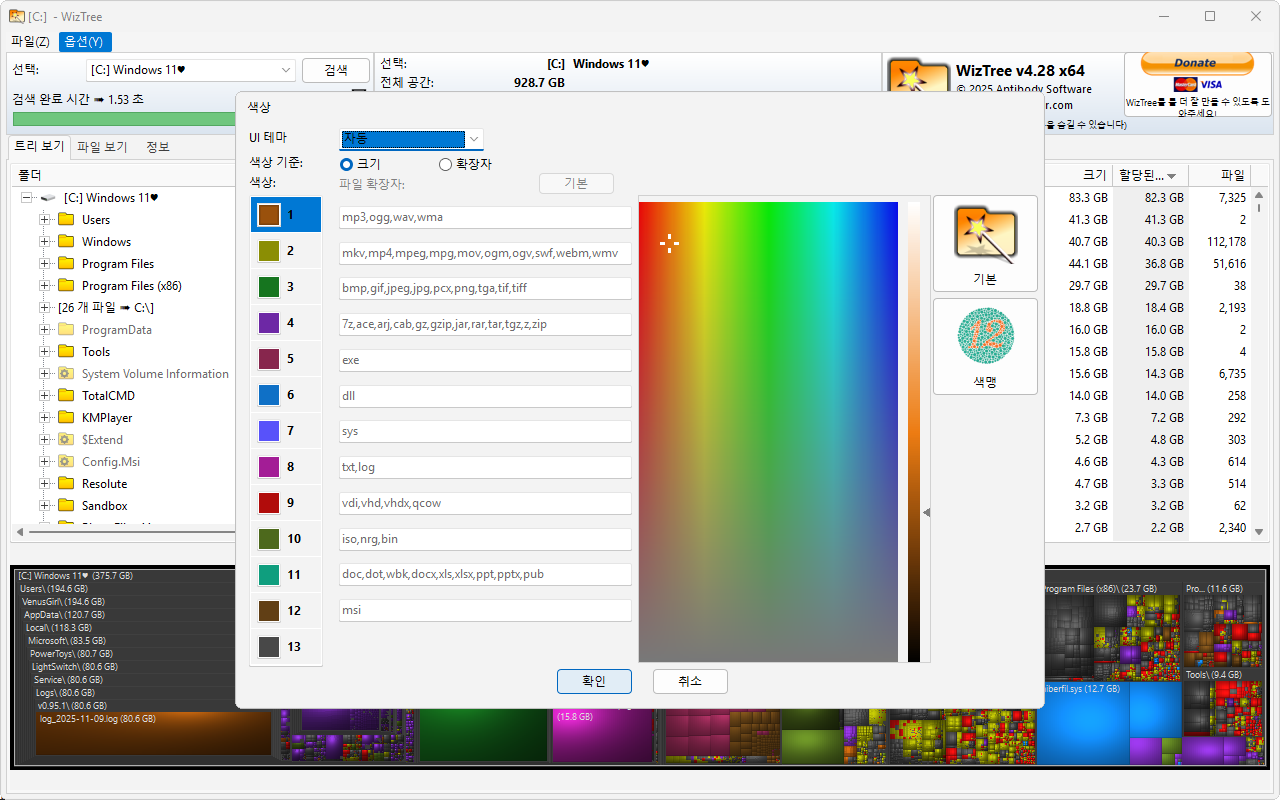Click the System Volume Information gear folder icon
1280x800 pixels.
[66, 374]
